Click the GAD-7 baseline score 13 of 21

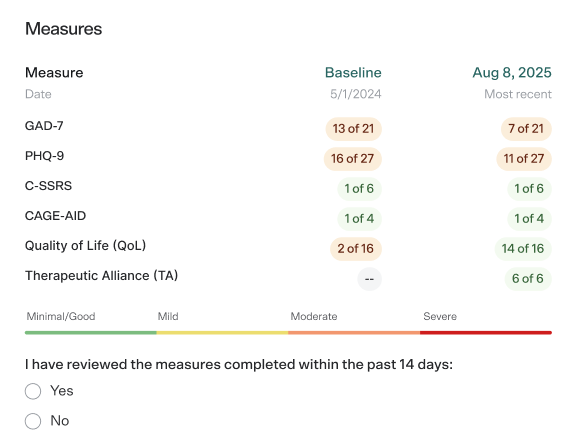[x=353, y=129]
